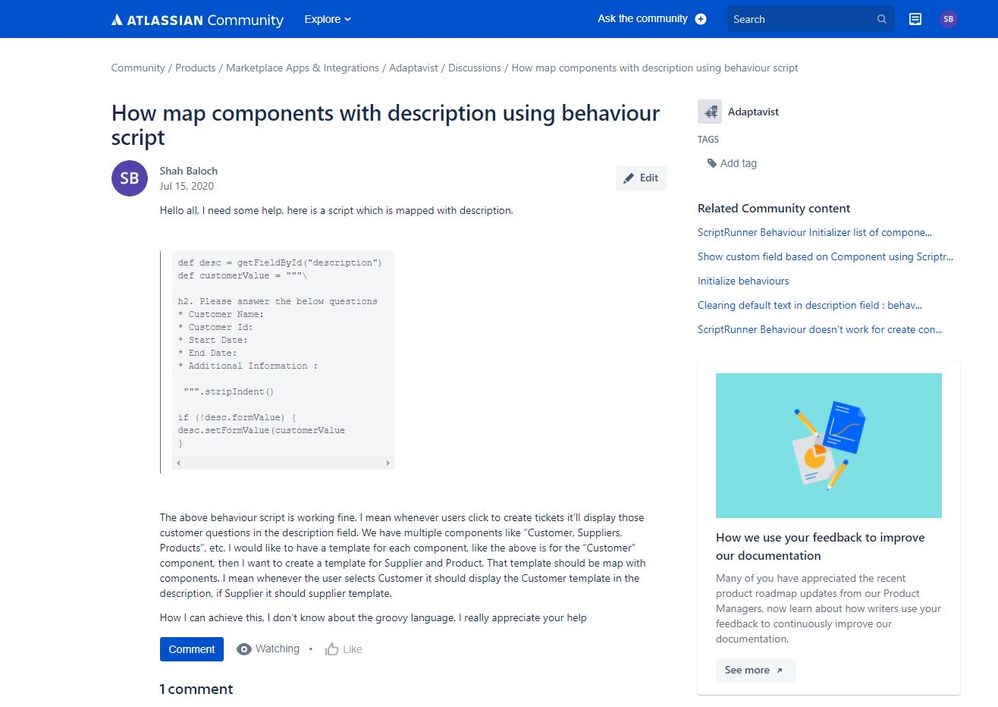Open Clearing default text in description link
Viewport: 998px width, 707px height.
[x=810, y=305]
